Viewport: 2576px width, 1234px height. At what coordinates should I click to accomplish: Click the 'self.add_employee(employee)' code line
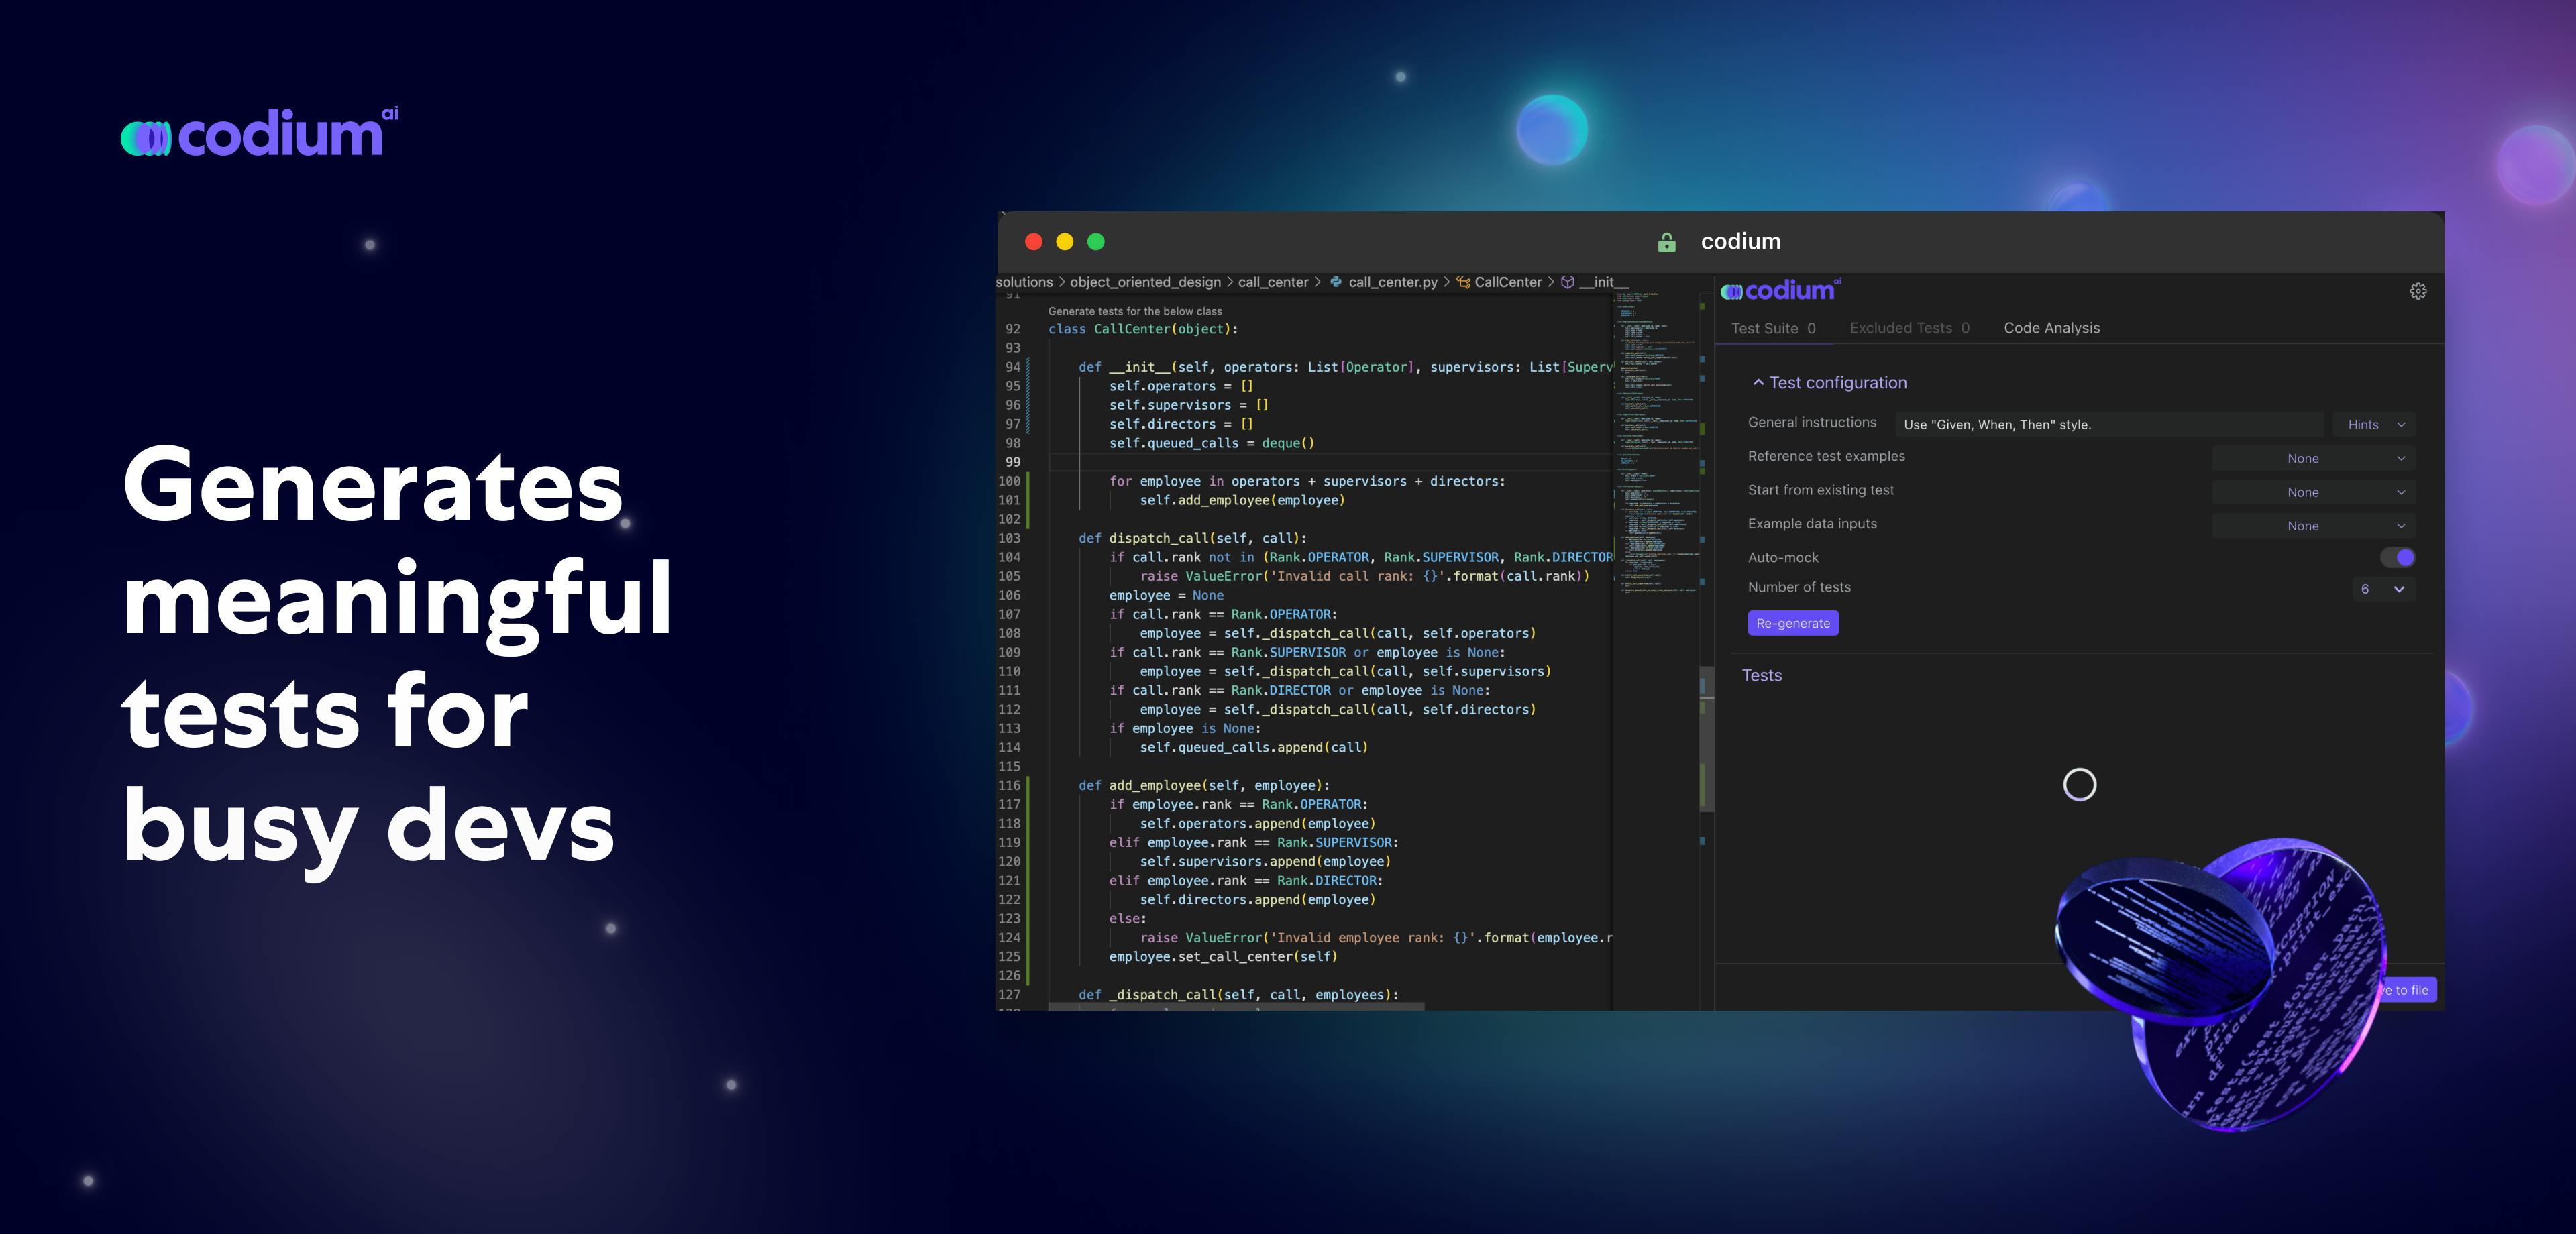pyautogui.click(x=1242, y=500)
